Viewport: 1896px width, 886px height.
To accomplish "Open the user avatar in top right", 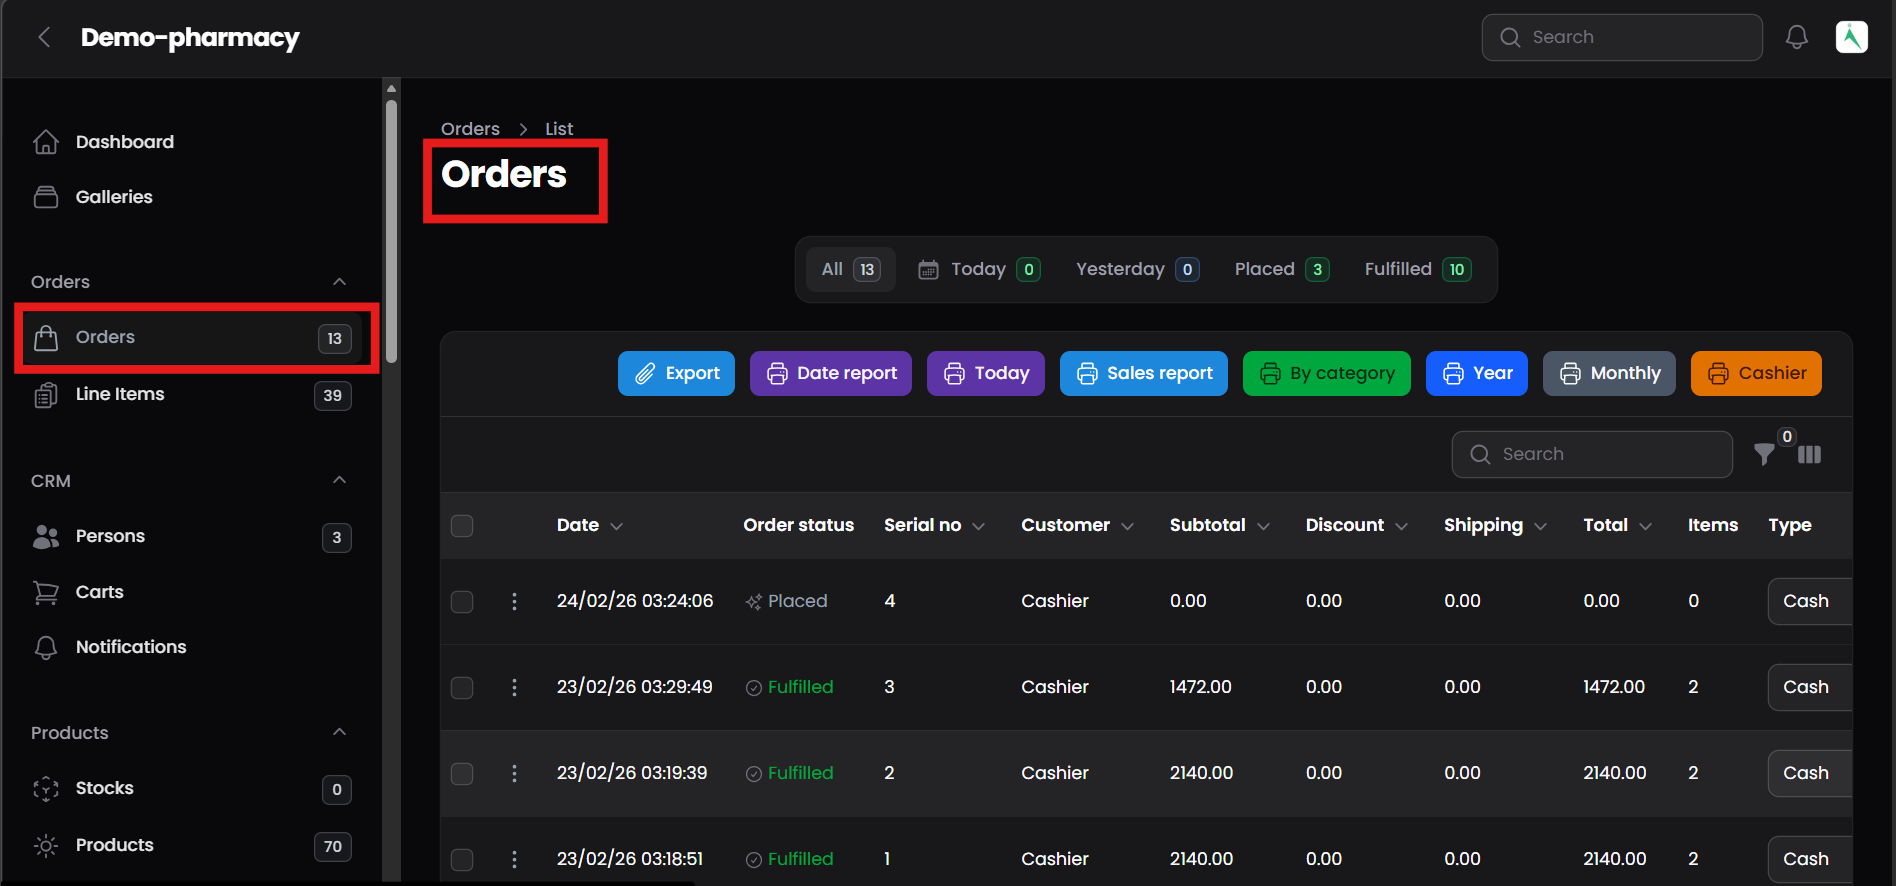I will click(x=1851, y=38).
